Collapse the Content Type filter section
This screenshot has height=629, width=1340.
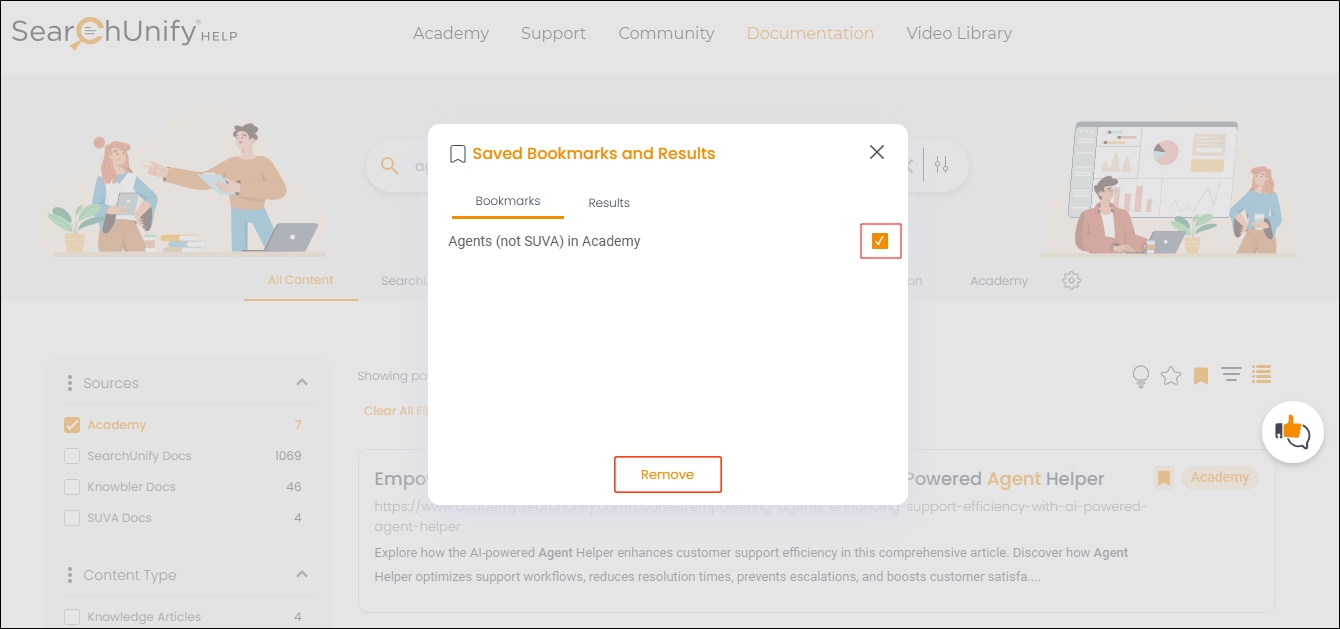[x=302, y=575]
